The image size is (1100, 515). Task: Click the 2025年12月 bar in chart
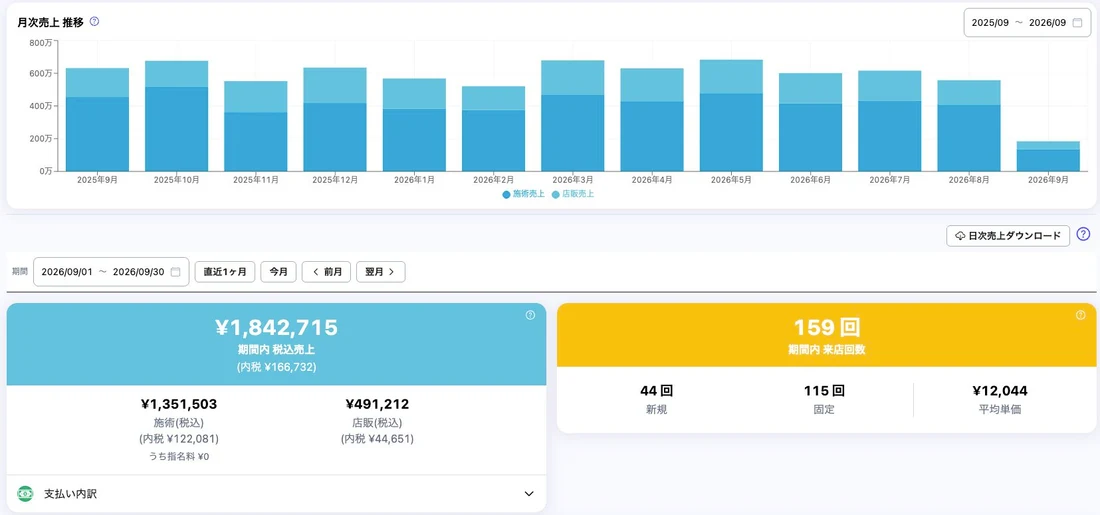[x=335, y=119]
